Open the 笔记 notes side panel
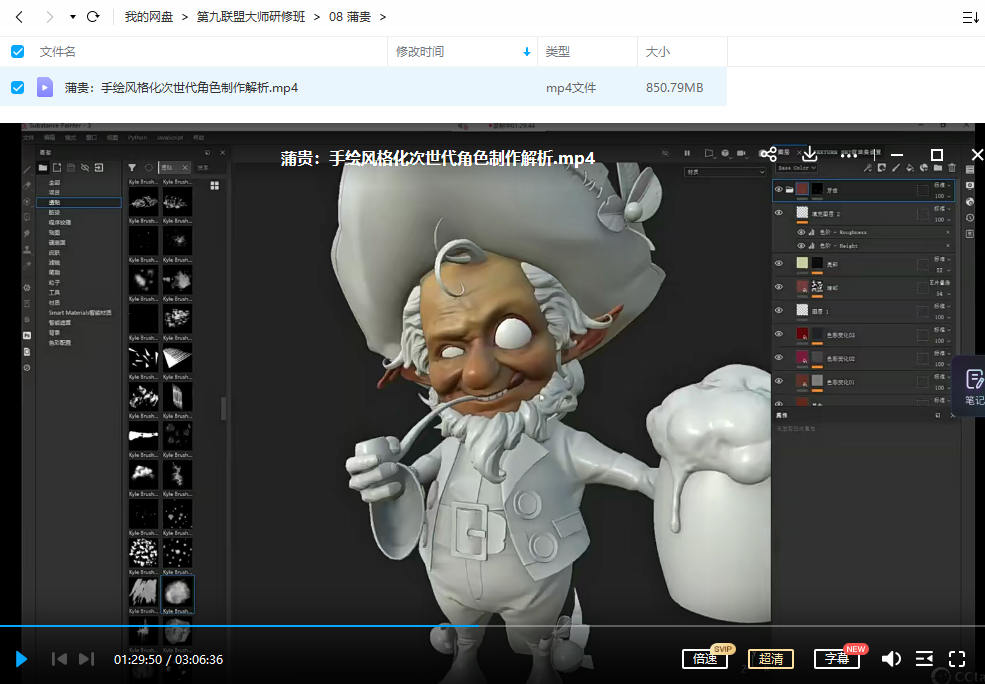Image resolution: width=985 pixels, height=684 pixels. (x=972, y=387)
